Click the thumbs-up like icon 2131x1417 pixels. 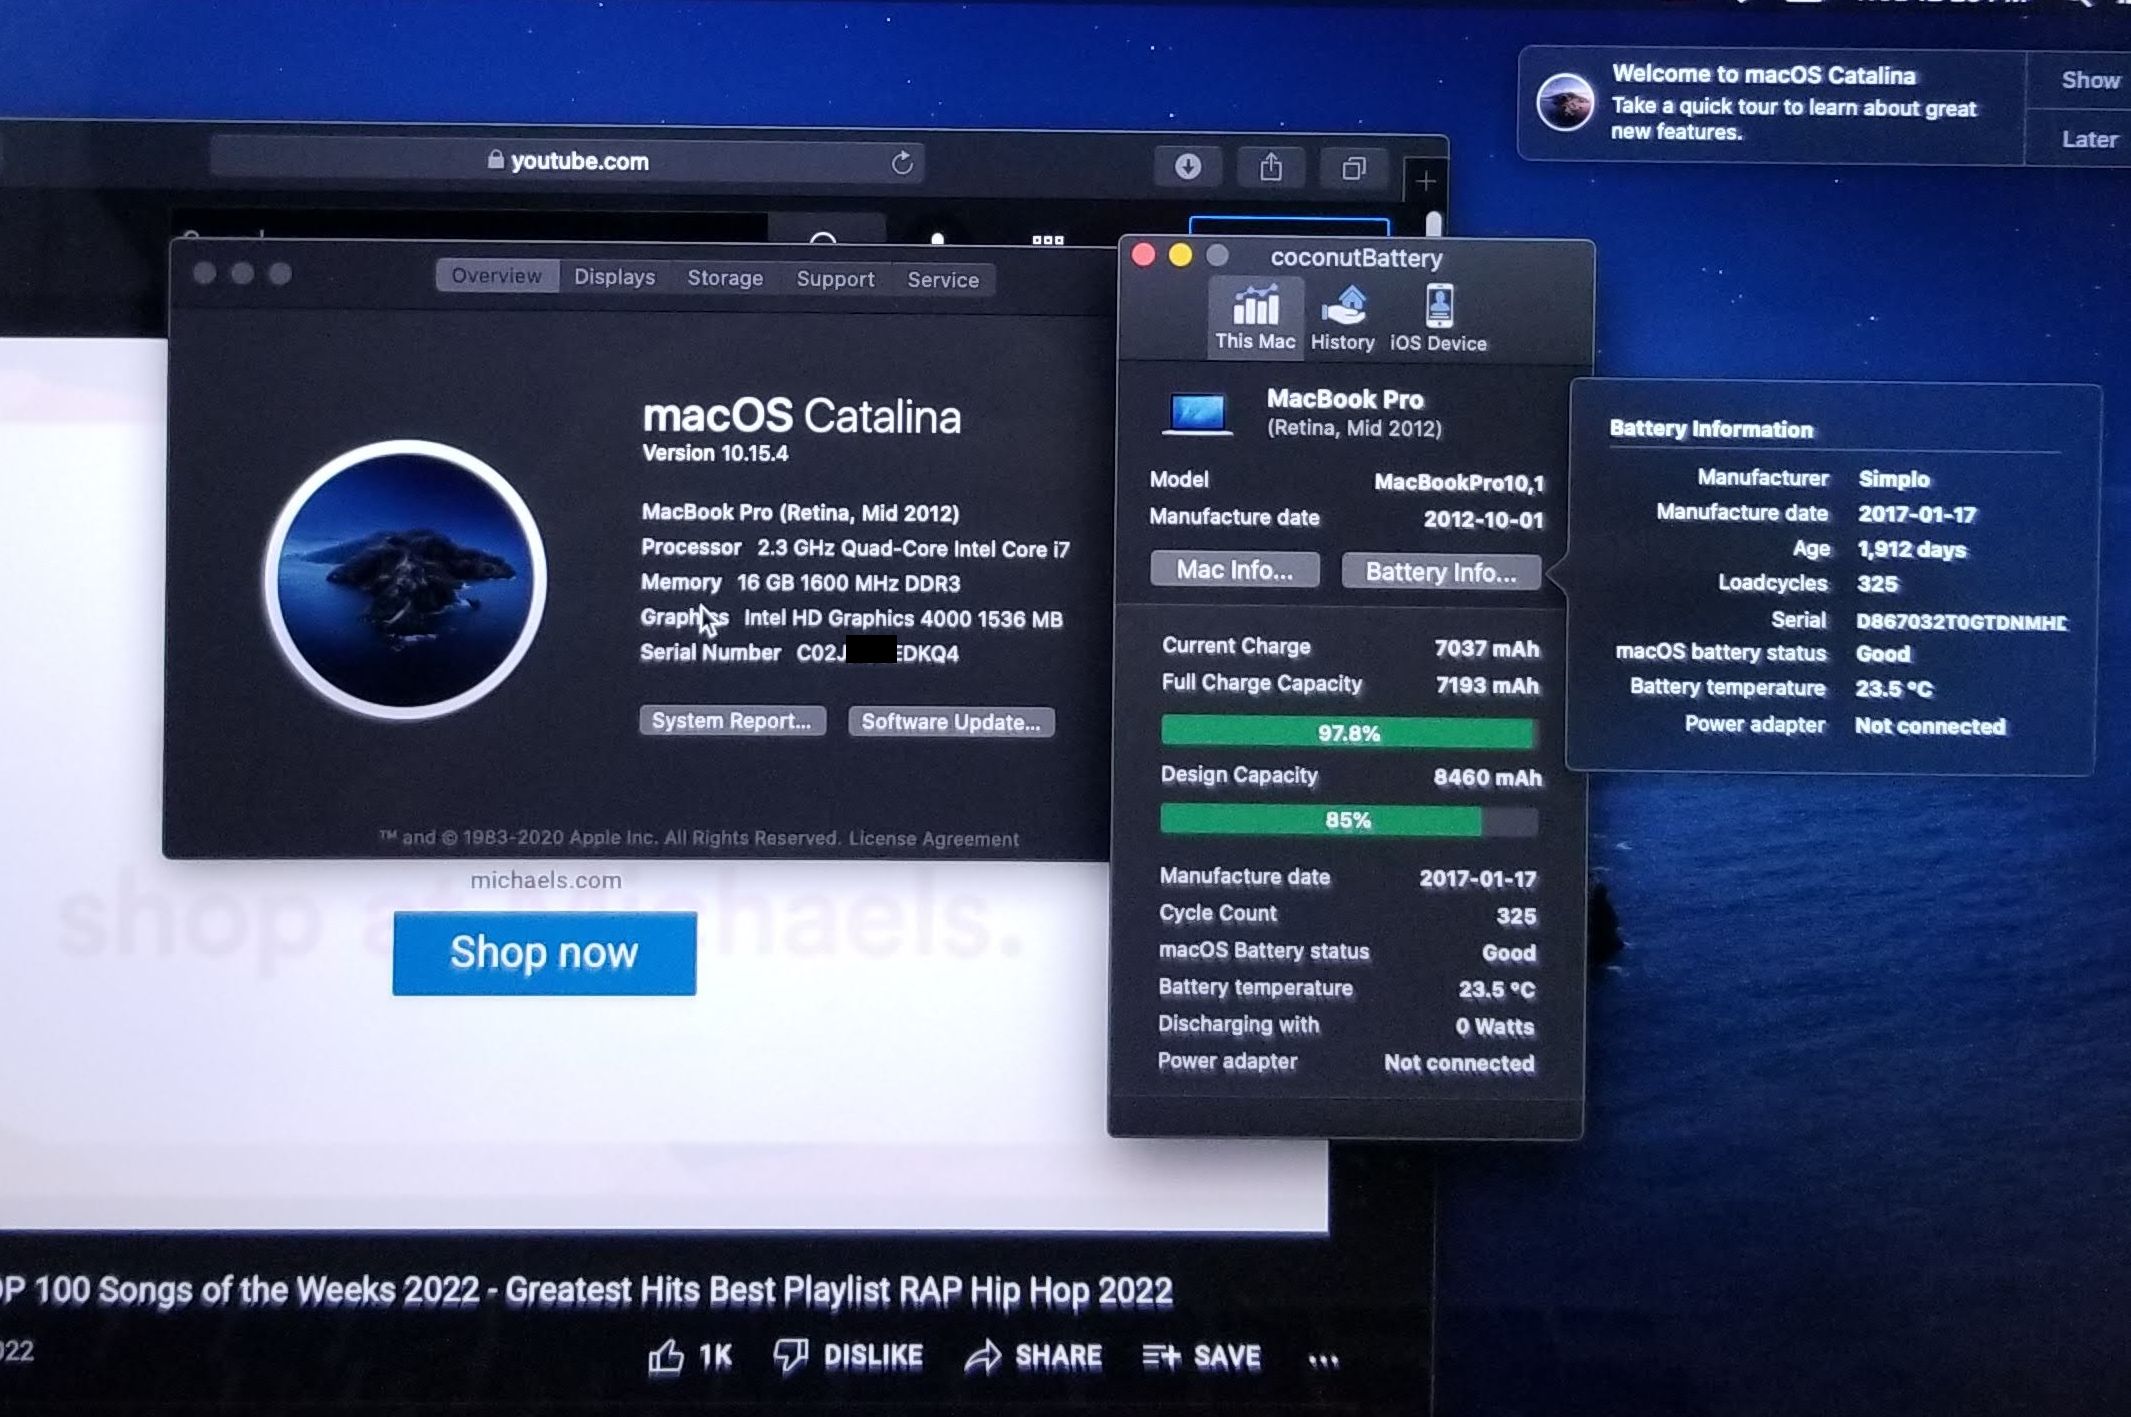666,1356
